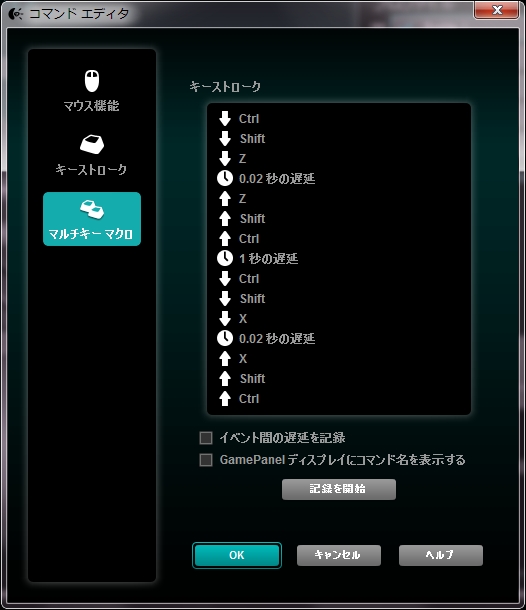Select the last Ctrl key-up entry
Viewport: 526px width, 610px height.
click(x=239, y=399)
